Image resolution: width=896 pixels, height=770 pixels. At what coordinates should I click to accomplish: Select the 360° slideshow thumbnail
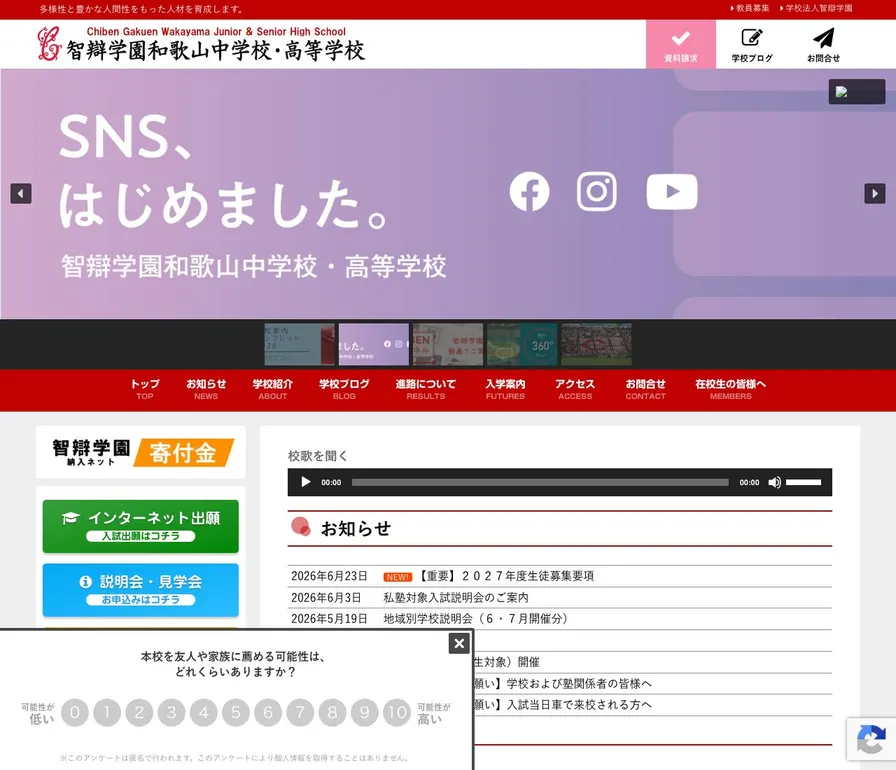coord(522,344)
